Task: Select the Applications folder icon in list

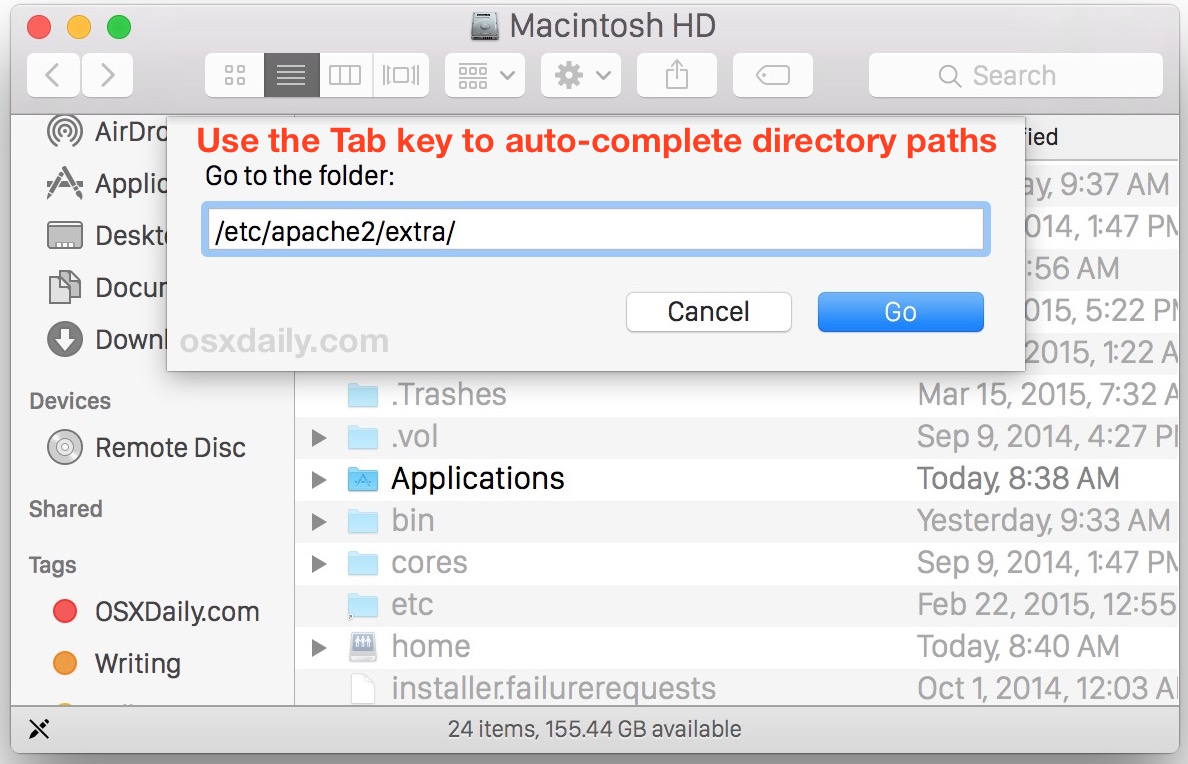Action: pos(363,479)
